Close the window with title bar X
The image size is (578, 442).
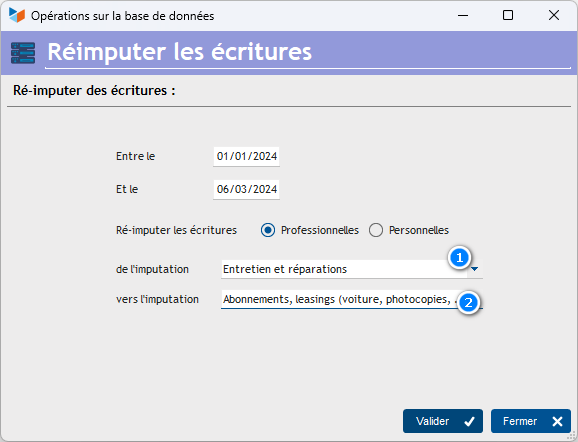coord(554,15)
